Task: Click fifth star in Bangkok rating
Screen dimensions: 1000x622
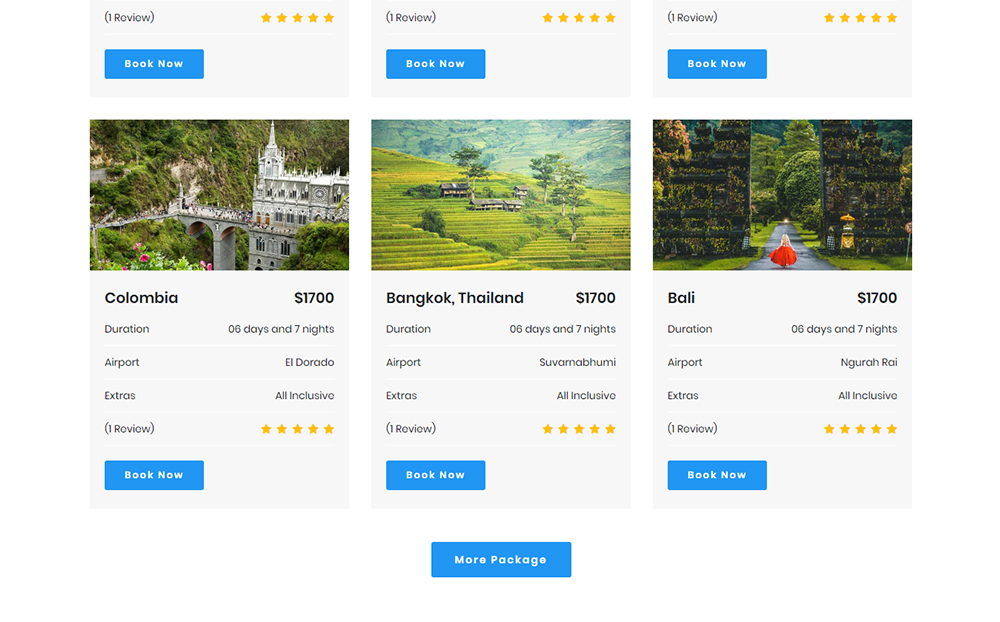Action: (610, 429)
